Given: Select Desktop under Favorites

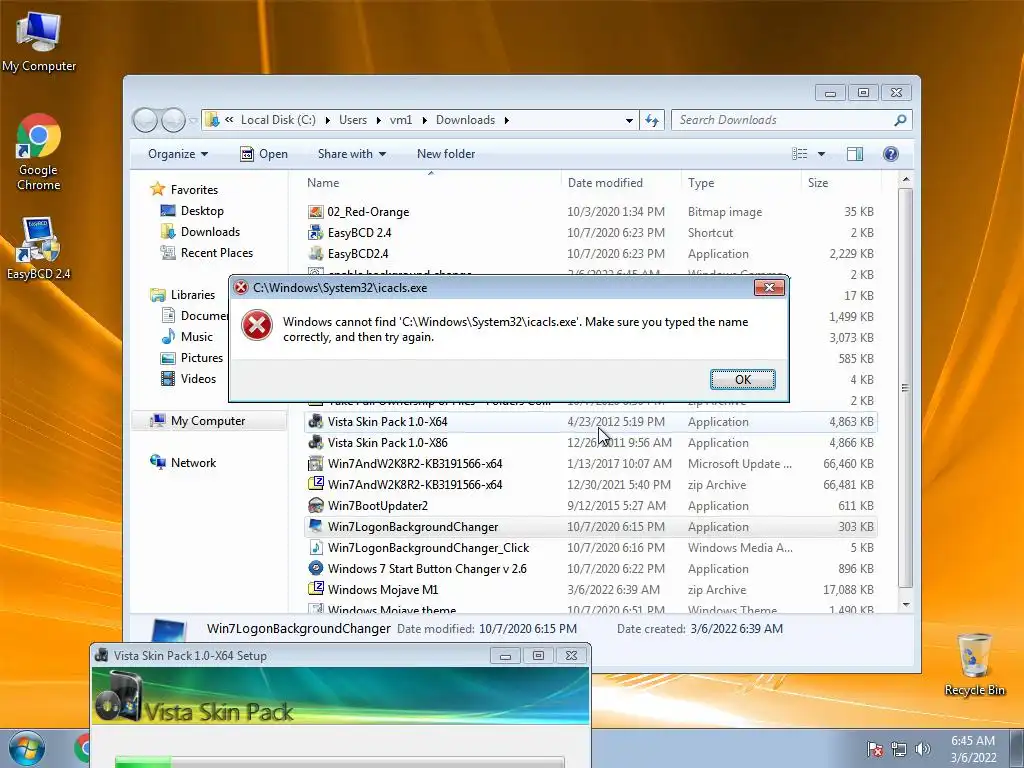Looking at the screenshot, I should coord(193,211).
